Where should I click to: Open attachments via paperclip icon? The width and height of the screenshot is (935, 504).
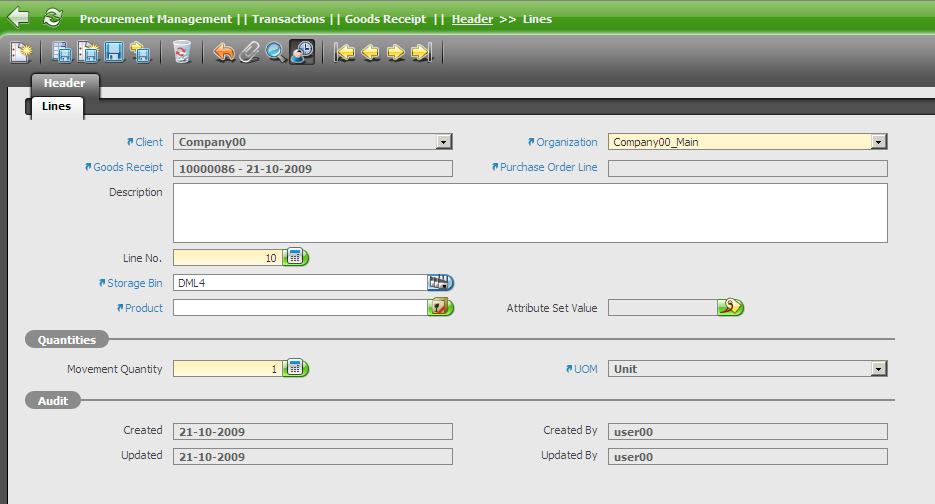[250, 52]
